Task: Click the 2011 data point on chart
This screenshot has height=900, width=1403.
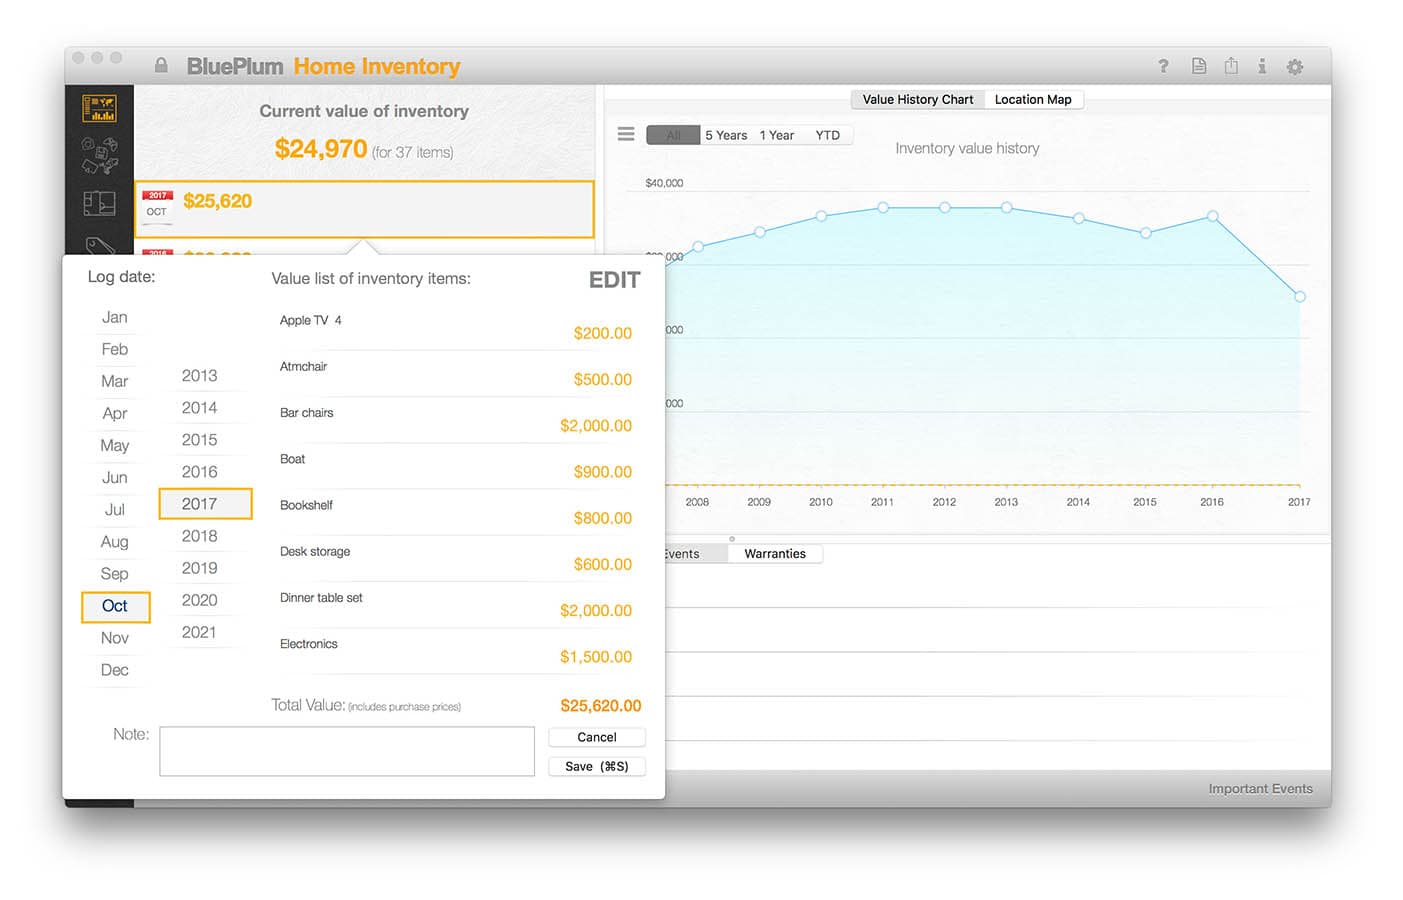Action: 883,207
